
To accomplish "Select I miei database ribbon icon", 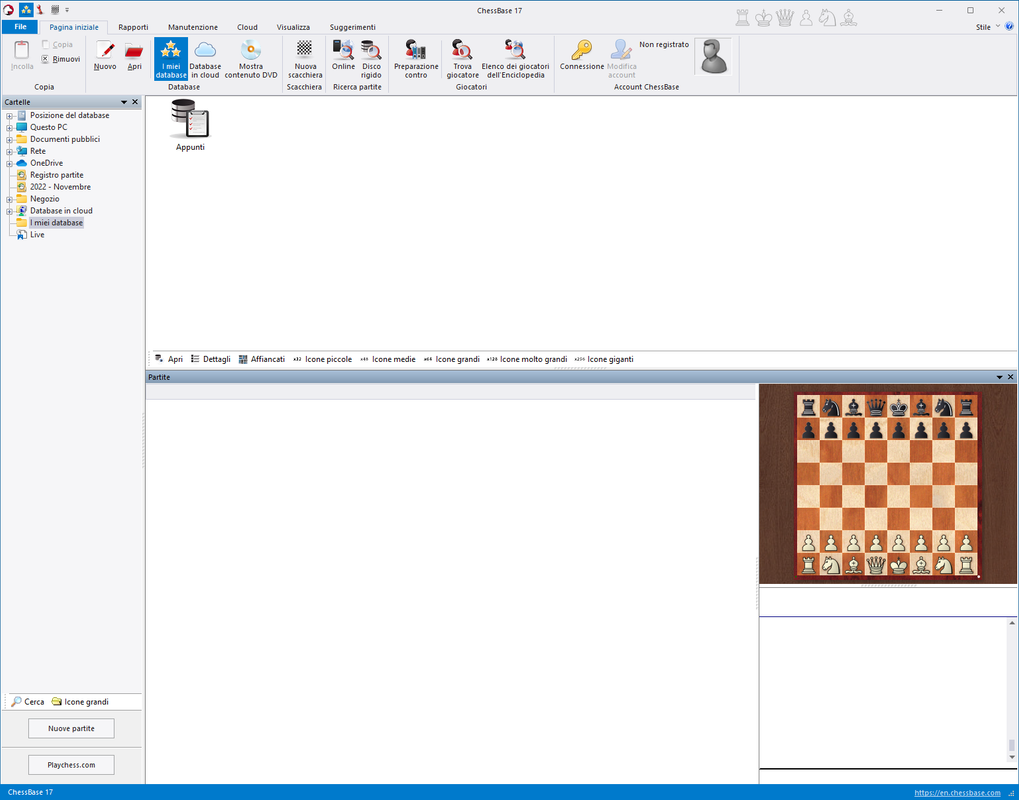I will coord(171,58).
